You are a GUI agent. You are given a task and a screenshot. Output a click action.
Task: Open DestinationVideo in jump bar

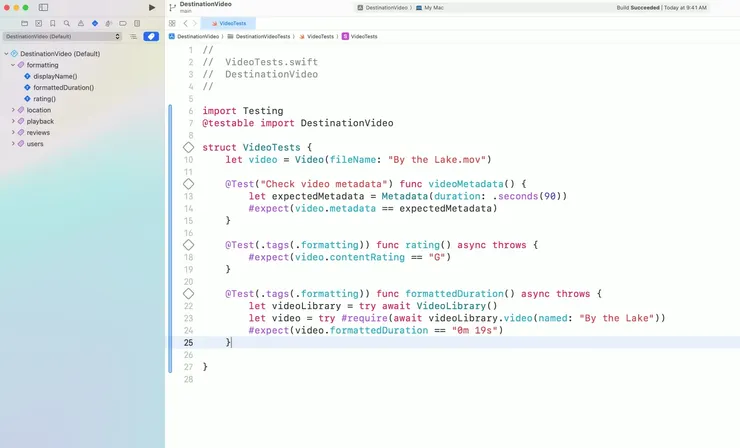[194, 36]
